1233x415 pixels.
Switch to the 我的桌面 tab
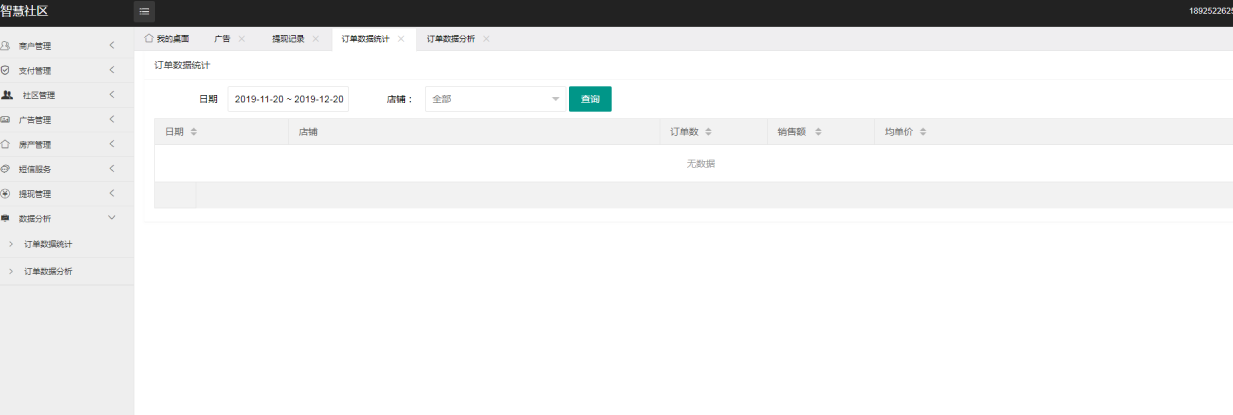pyautogui.click(x=167, y=39)
